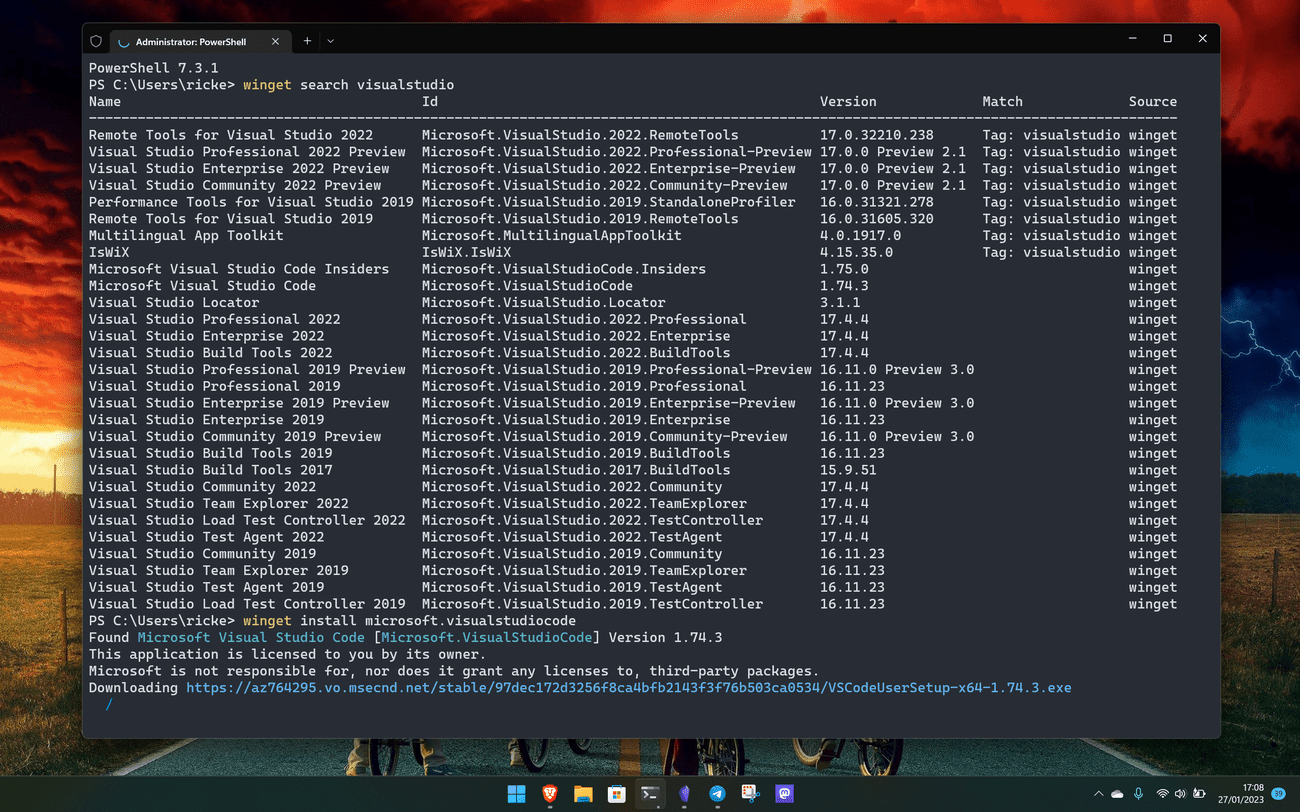The width and height of the screenshot is (1300, 812).
Task: Click 'Visual Studio Load Test Controller 2022'
Action: point(247,520)
